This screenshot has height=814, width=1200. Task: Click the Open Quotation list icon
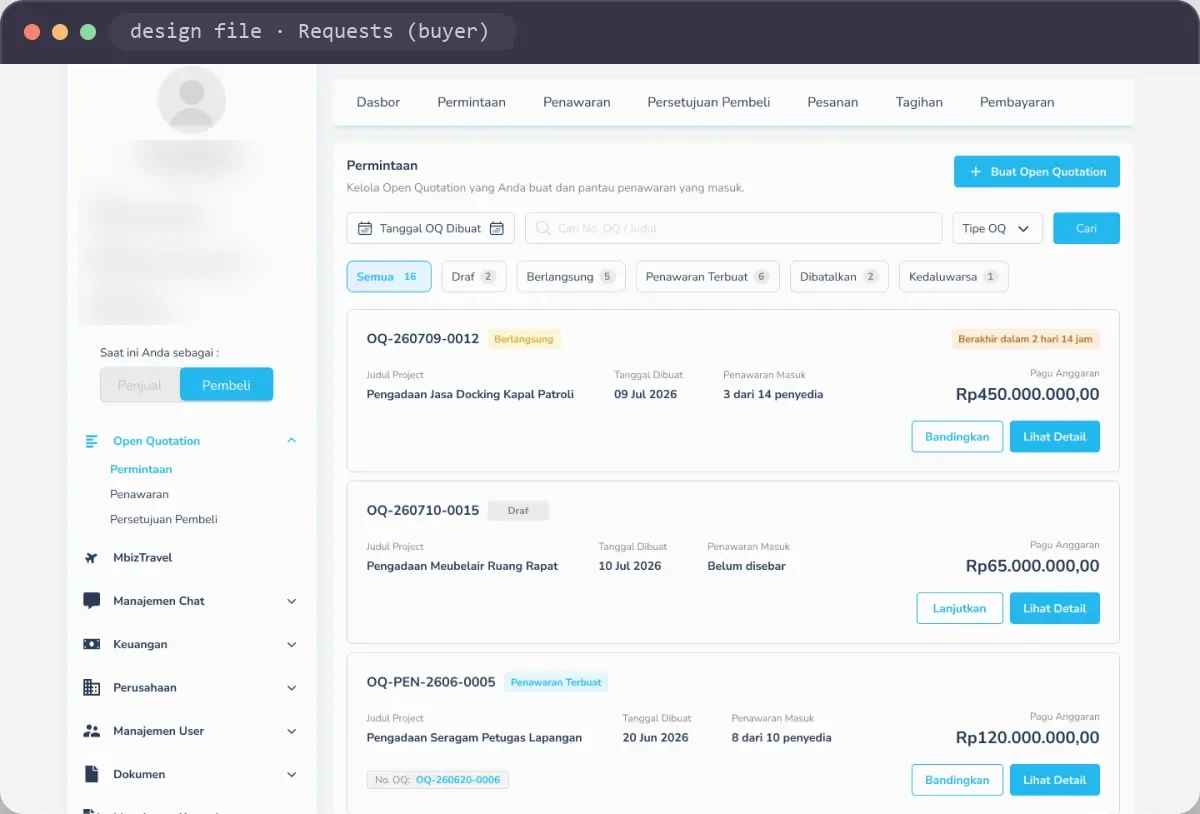point(92,441)
